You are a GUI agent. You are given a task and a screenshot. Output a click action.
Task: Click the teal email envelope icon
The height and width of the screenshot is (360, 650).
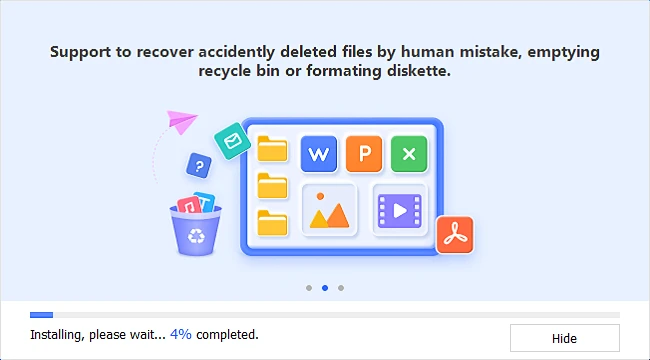coord(232,141)
